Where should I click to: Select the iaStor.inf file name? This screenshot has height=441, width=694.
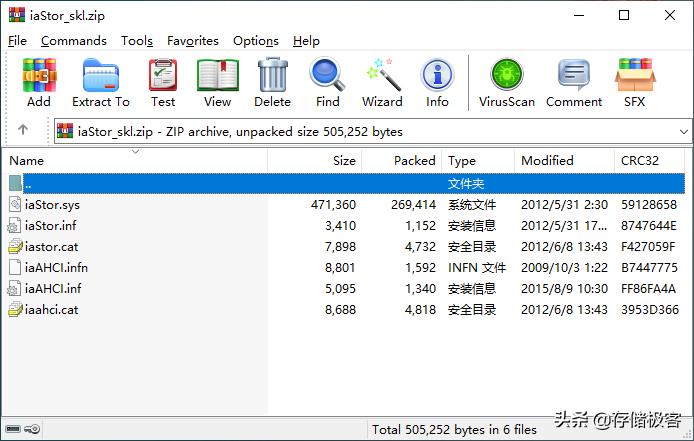pos(50,225)
